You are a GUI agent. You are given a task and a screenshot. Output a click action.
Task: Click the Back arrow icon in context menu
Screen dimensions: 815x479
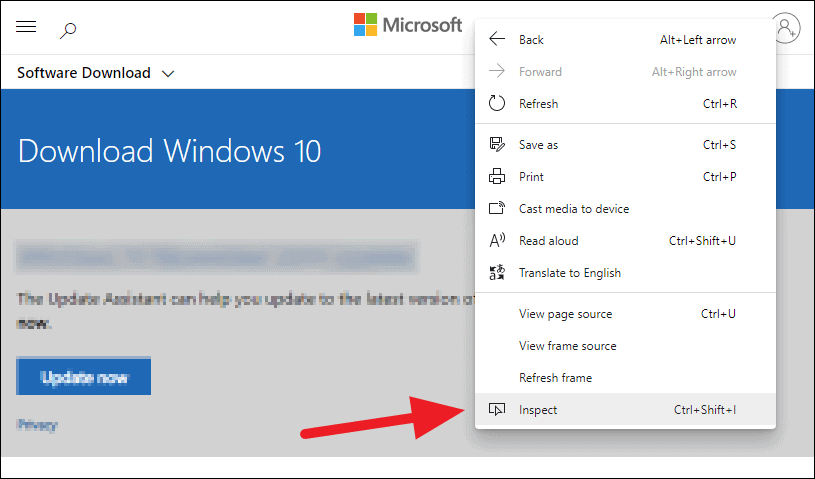click(x=497, y=39)
